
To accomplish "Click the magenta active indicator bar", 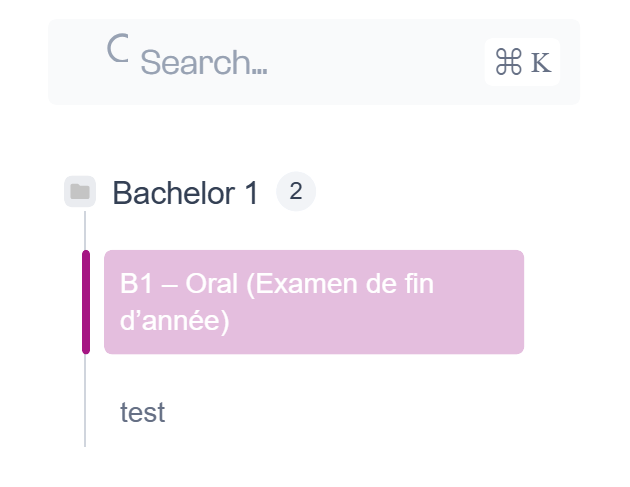I will 86,302.
